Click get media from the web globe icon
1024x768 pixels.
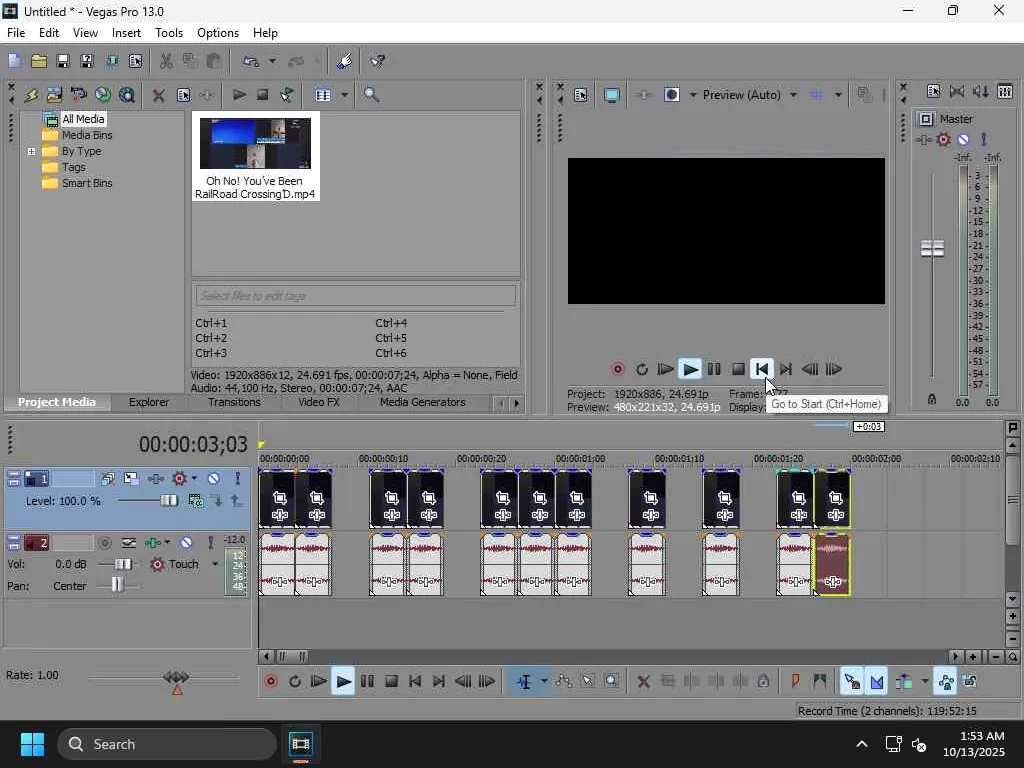click(x=127, y=95)
